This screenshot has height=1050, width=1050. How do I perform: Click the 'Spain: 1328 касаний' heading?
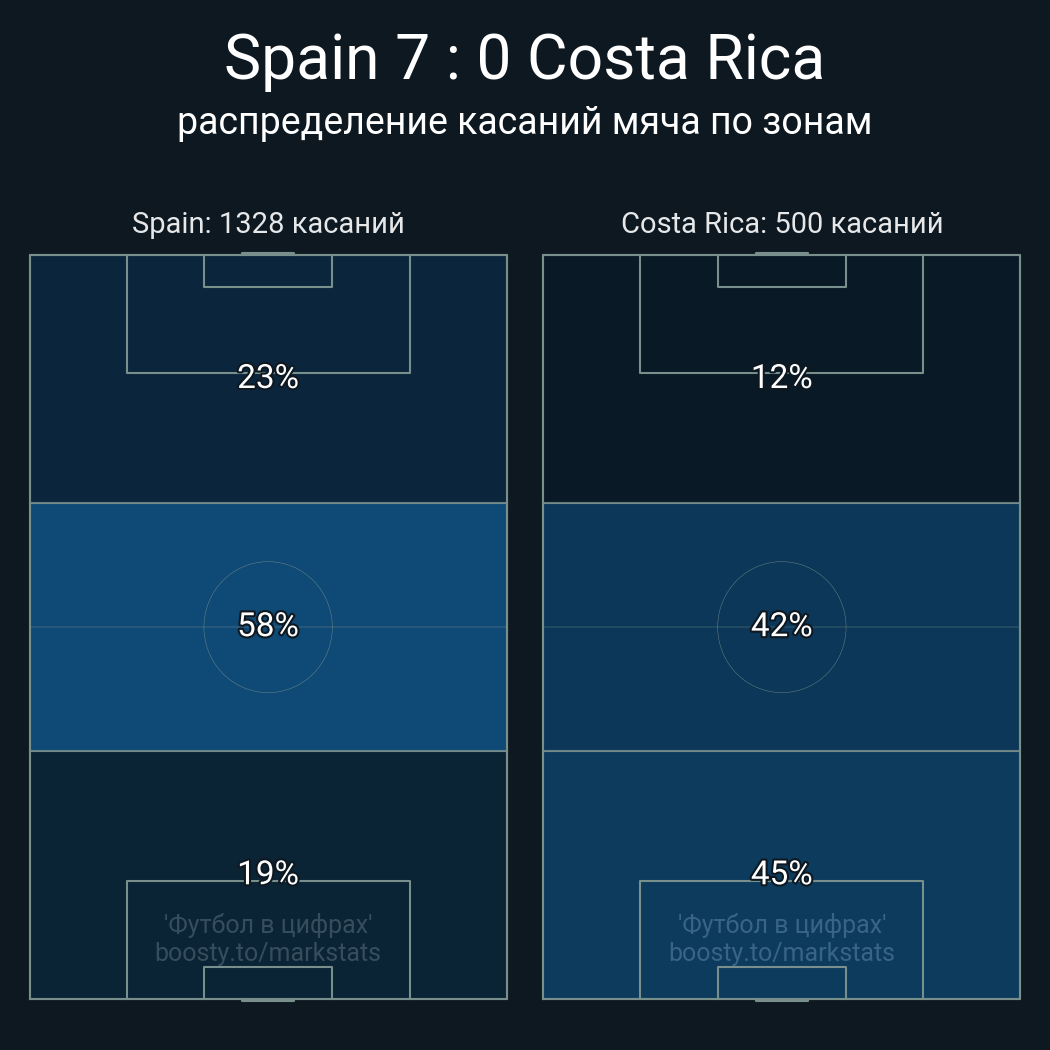[x=268, y=223]
